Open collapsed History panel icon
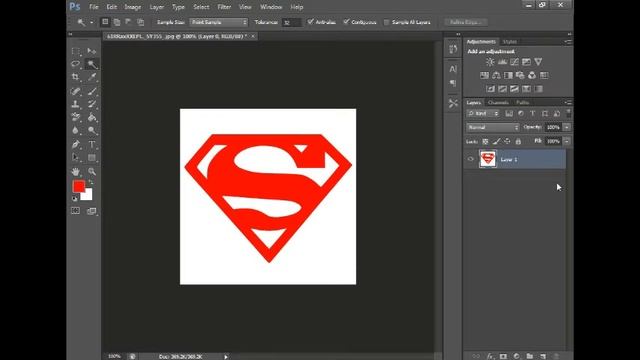Image resolution: width=640 pixels, height=360 pixels. (x=453, y=49)
